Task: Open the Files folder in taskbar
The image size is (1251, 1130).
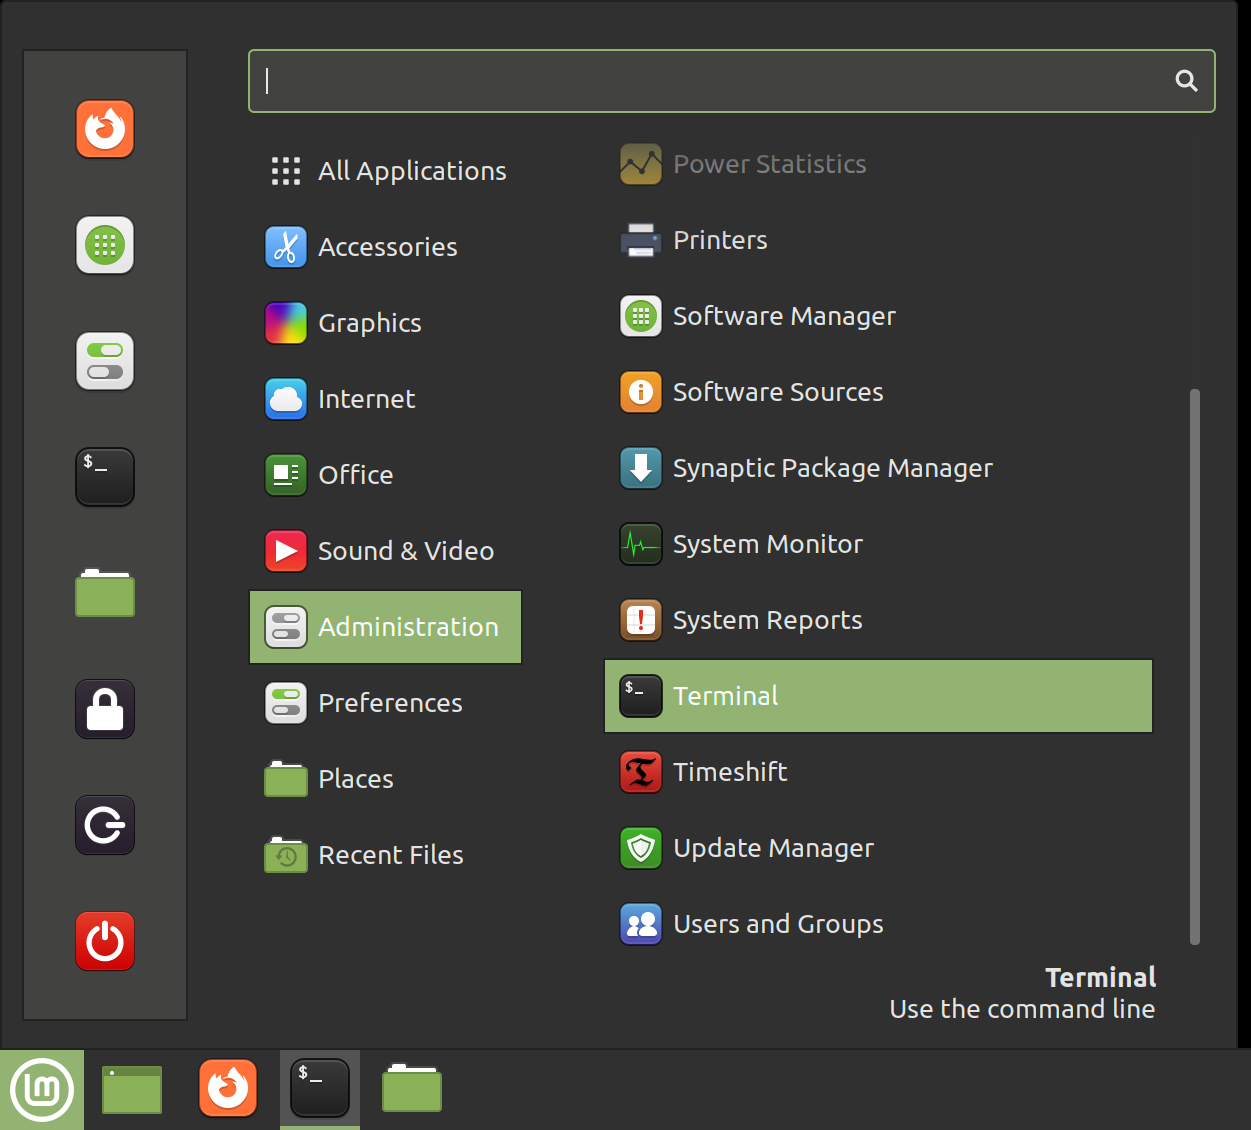Action: [x=412, y=1088]
